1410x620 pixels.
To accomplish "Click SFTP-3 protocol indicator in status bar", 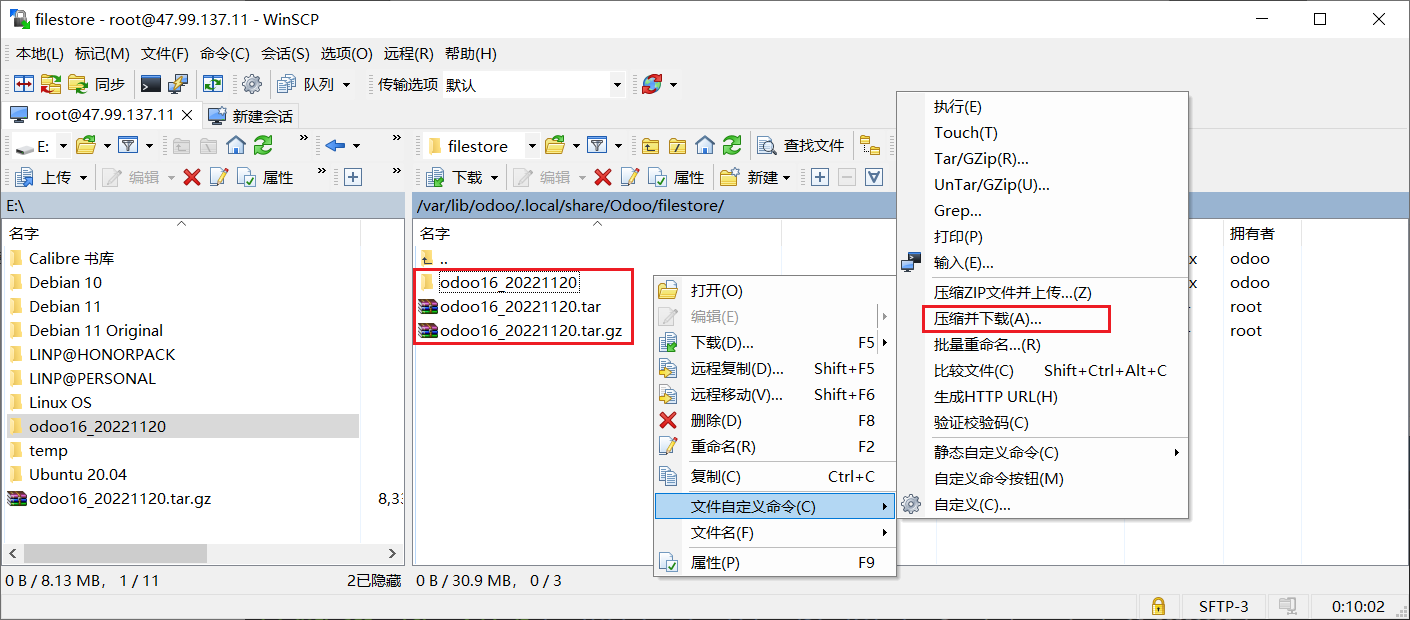I will (x=1223, y=606).
